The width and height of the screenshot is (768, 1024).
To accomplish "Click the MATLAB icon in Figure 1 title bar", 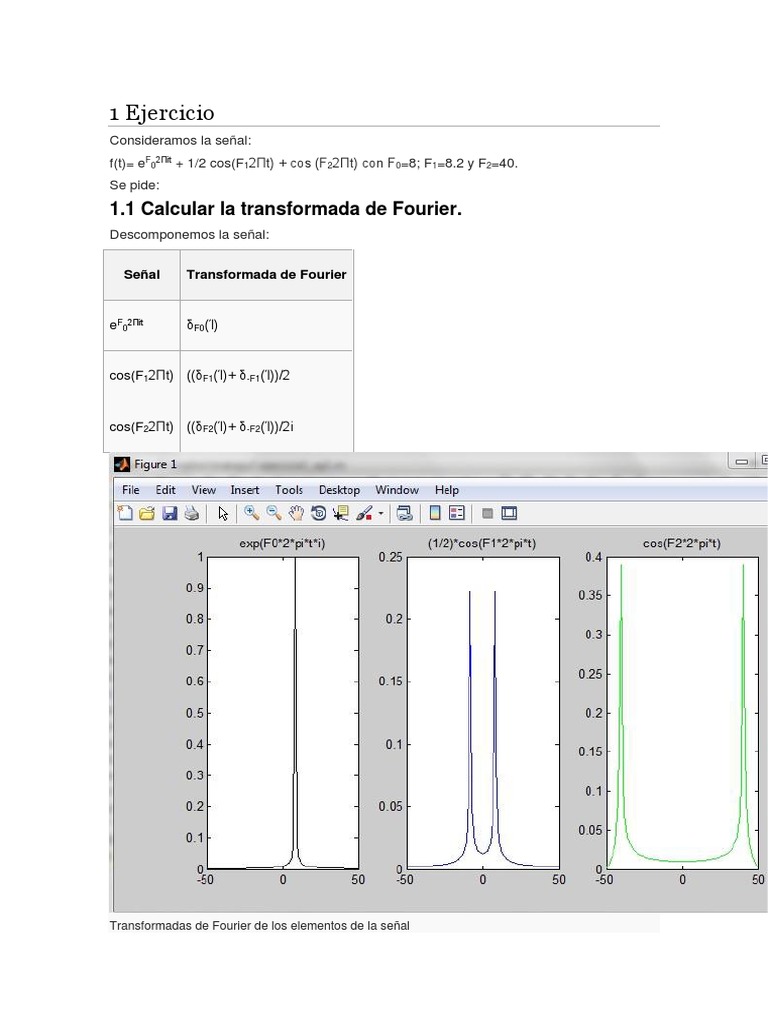I will click(x=121, y=464).
